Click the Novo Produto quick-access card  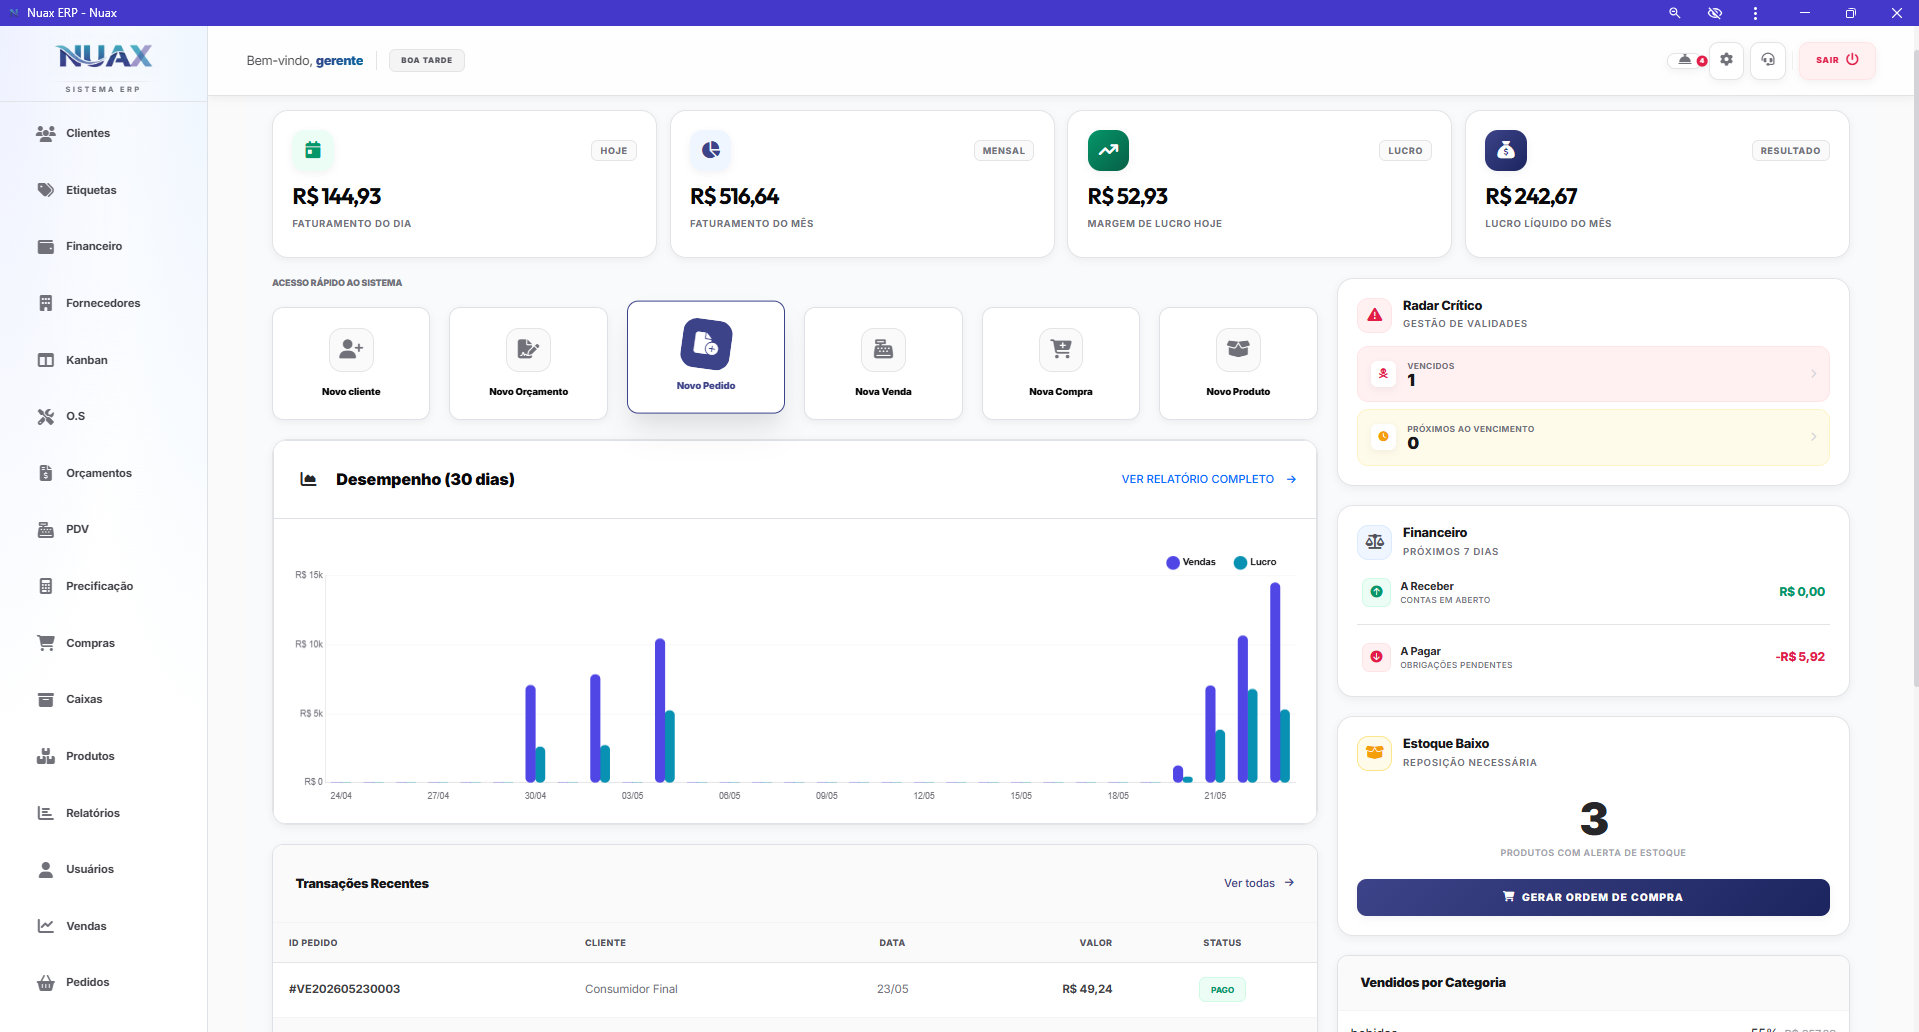coord(1238,363)
